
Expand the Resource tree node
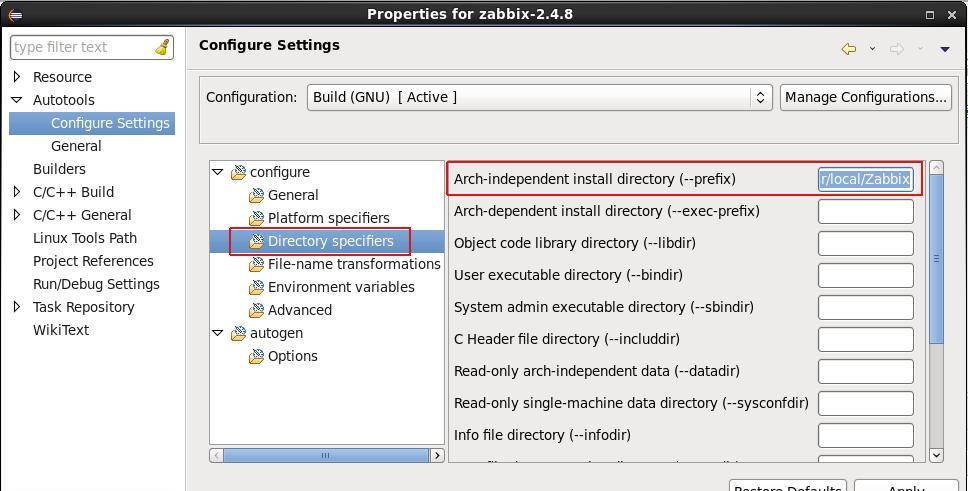(17, 77)
